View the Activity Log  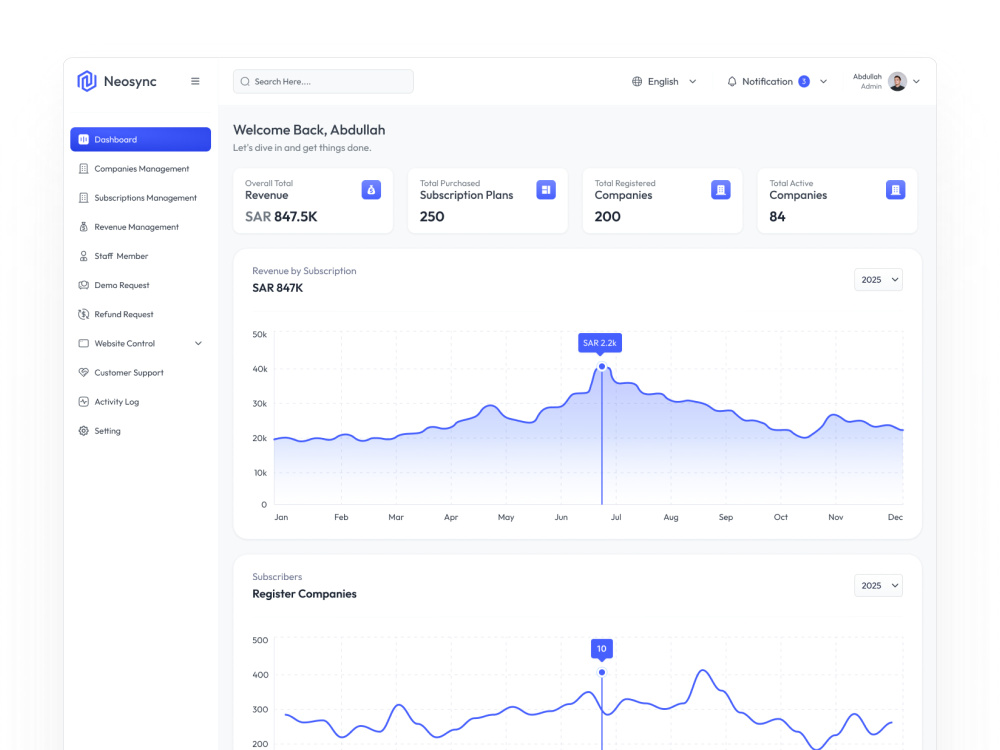point(140,401)
